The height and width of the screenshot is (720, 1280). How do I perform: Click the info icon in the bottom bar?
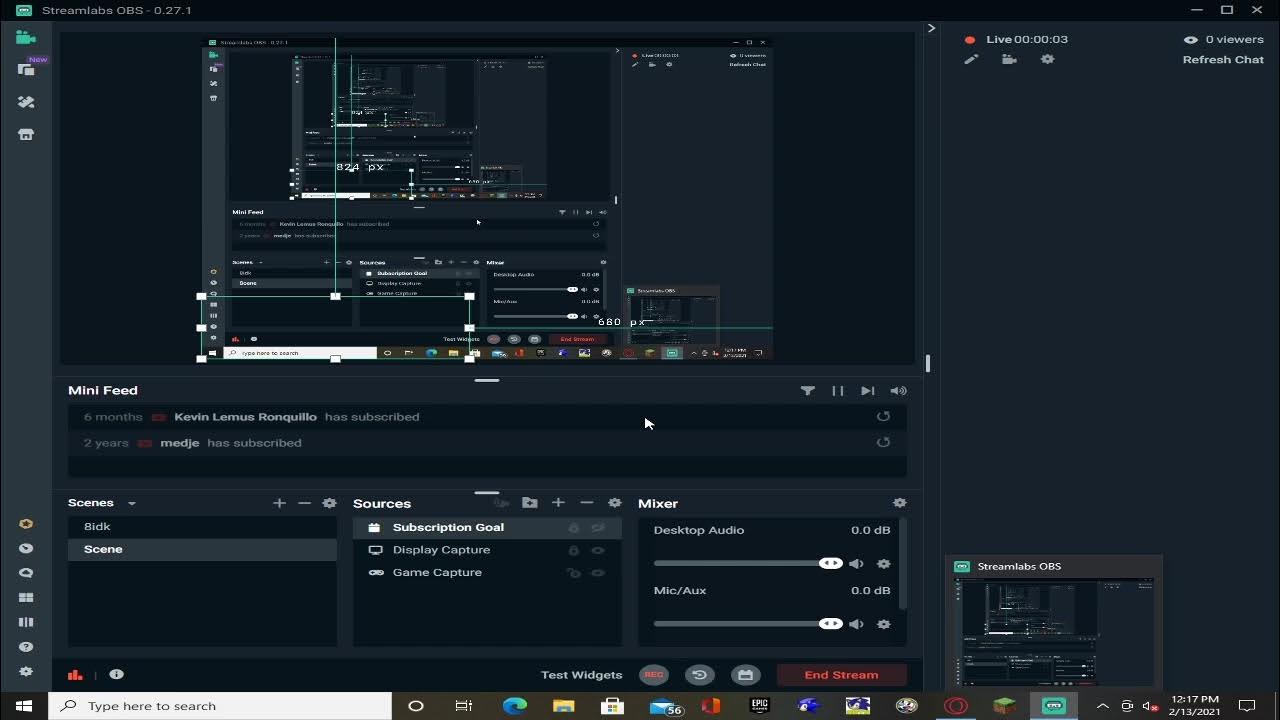point(116,674)
